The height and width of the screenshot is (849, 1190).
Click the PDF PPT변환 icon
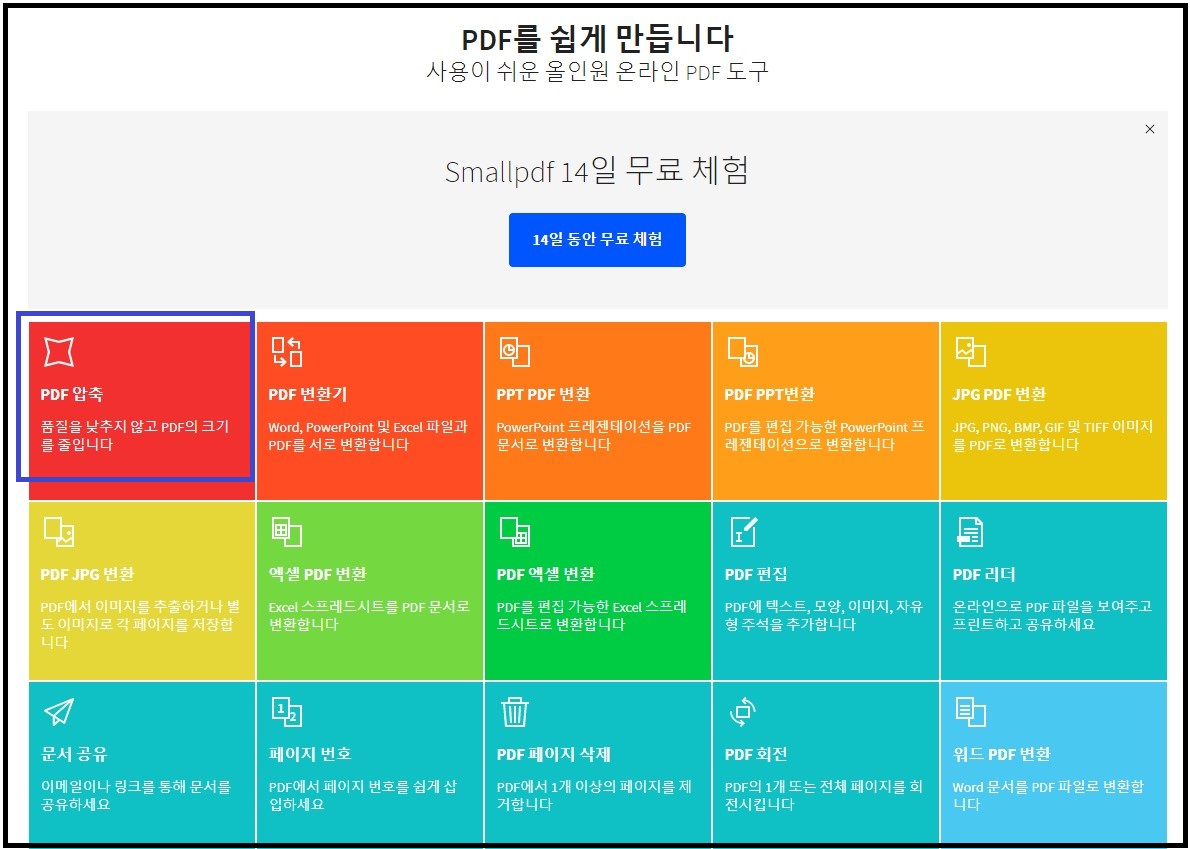(x=742, y=352)
